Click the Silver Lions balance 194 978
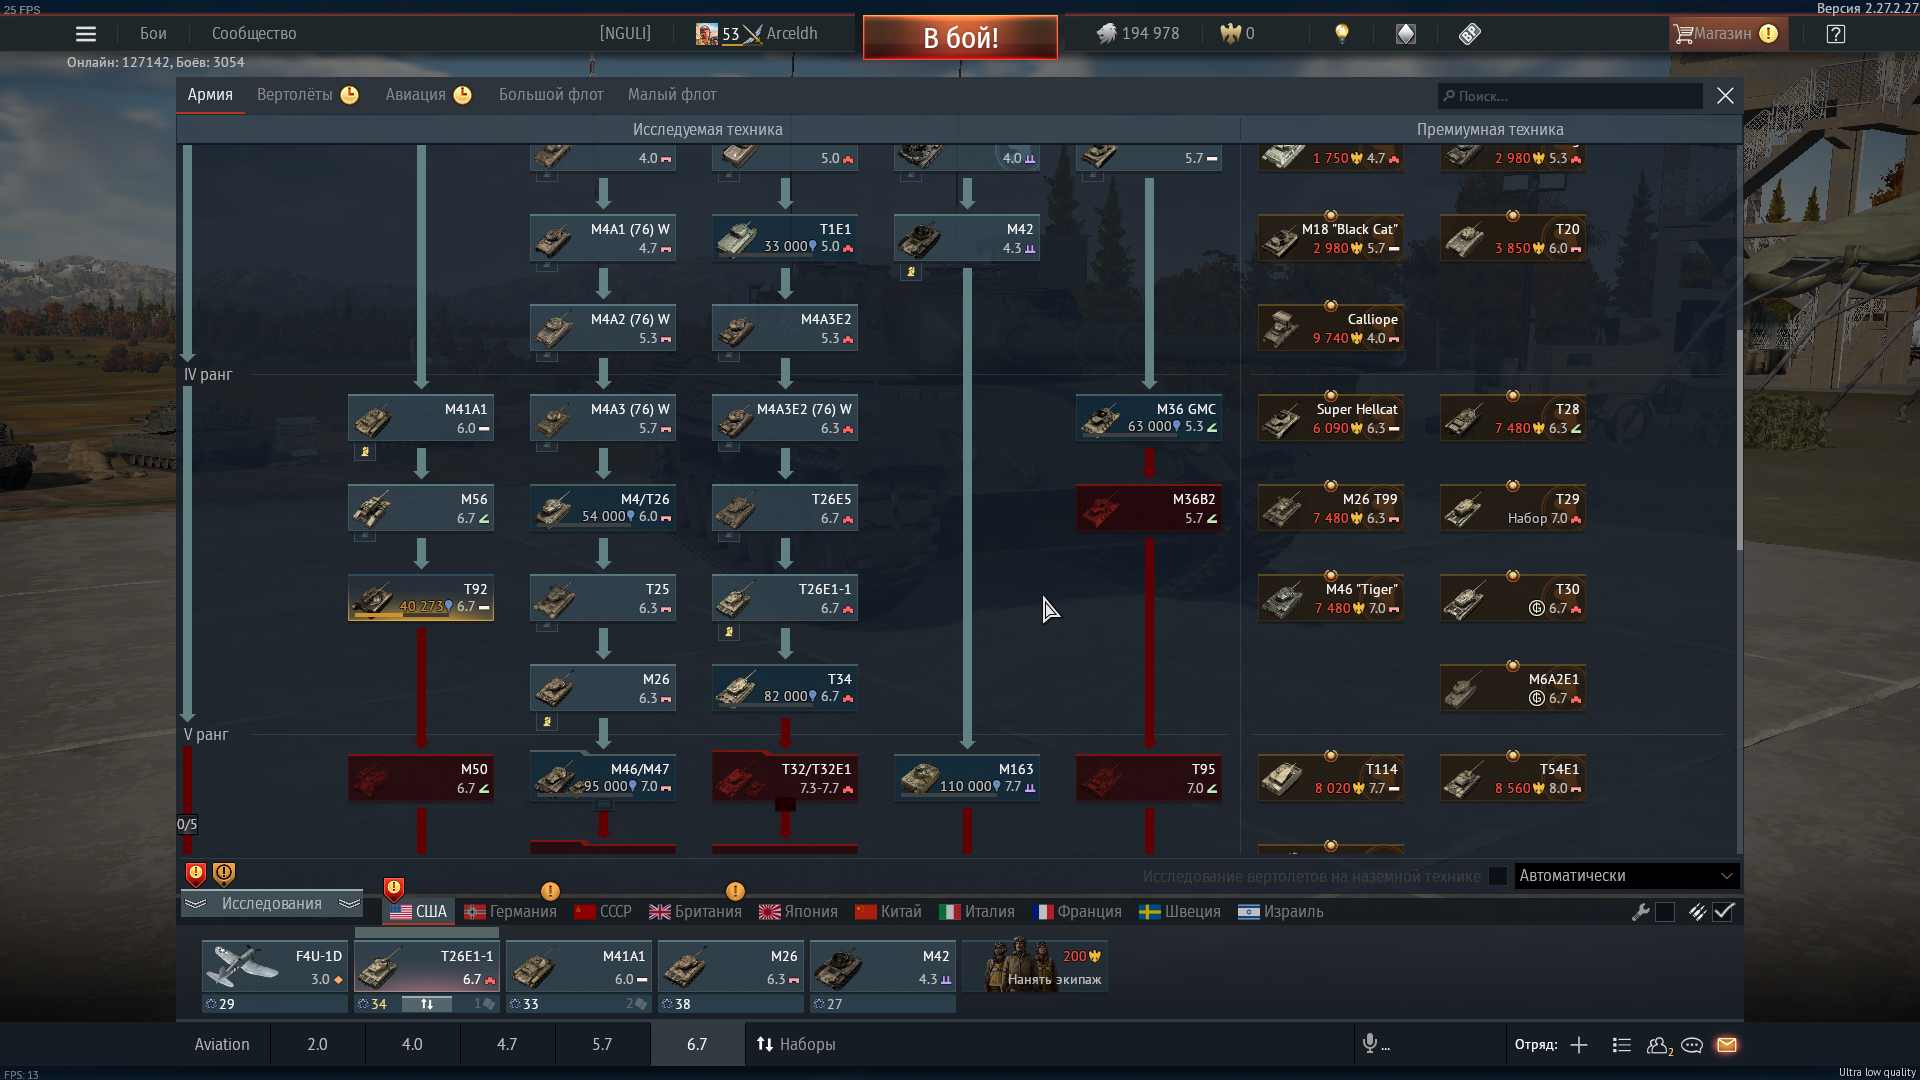The image size is (1920, 1080). [1138, 34]
